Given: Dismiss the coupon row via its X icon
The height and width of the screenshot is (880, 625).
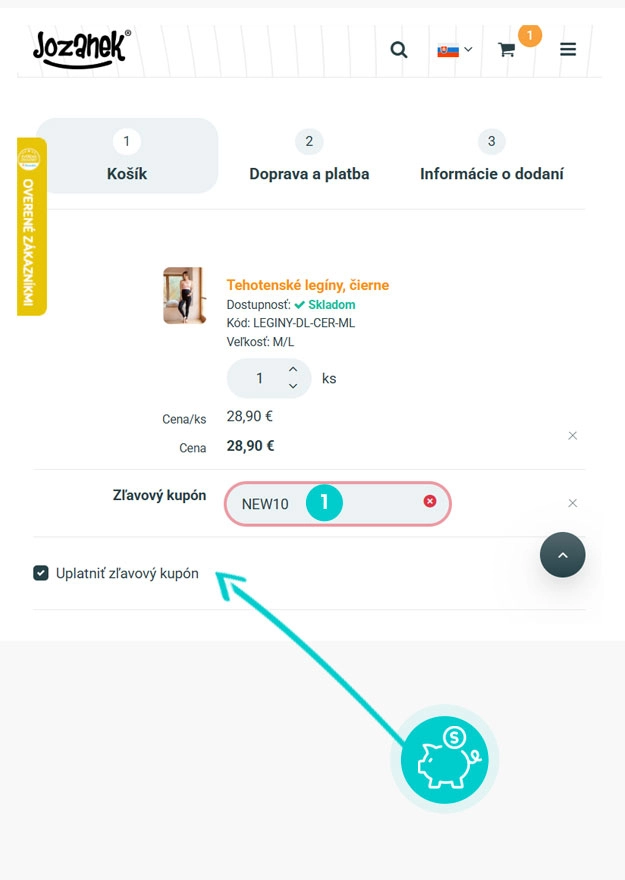Looking at the screenshot, I should (572, 503).
